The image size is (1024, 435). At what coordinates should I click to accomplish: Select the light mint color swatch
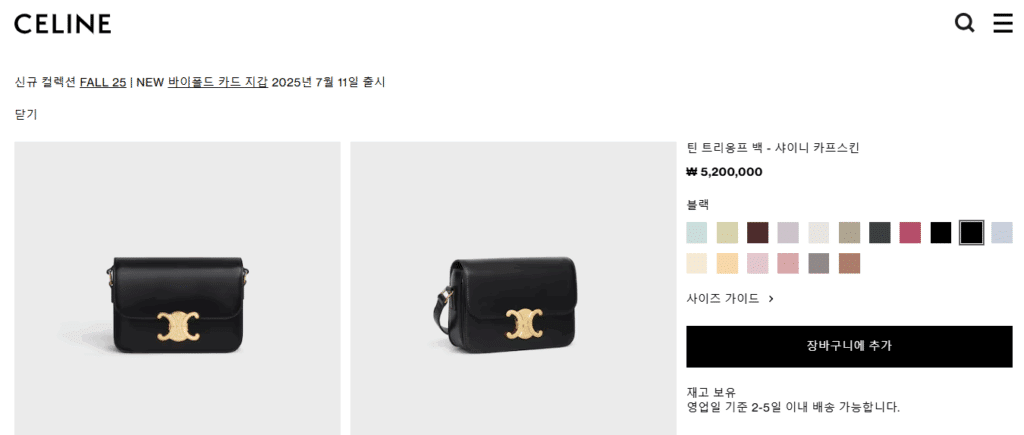pos(697,233)
